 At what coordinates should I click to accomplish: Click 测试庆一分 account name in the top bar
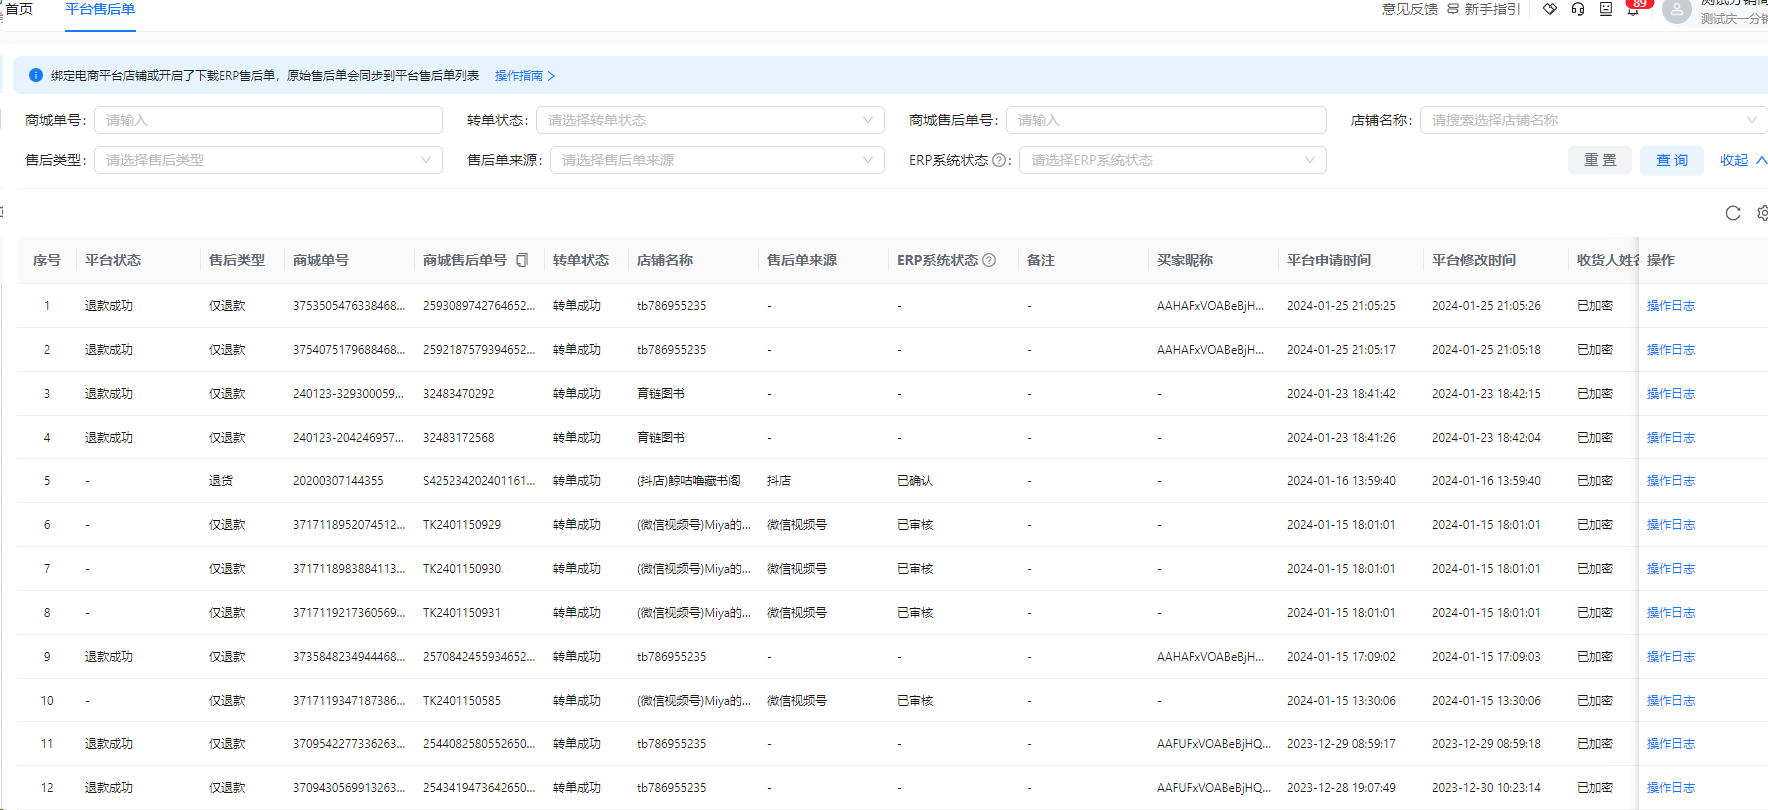(1734, 19)
